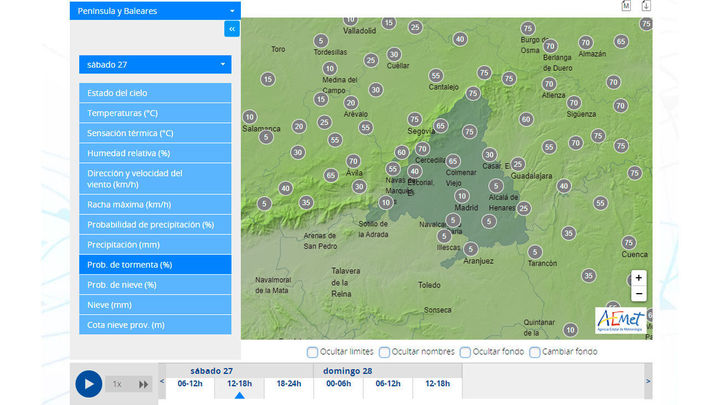Click the 5 marker above Tordesillas
Screen dimensions: 720x405
(321, 40)
